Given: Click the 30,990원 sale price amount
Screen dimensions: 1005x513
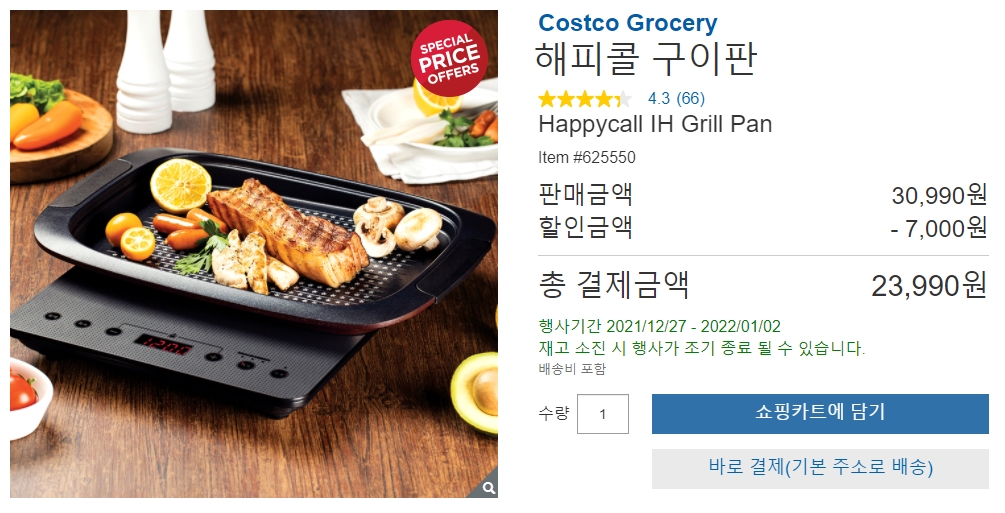Looking at the screenshot, I should point(939,195).
